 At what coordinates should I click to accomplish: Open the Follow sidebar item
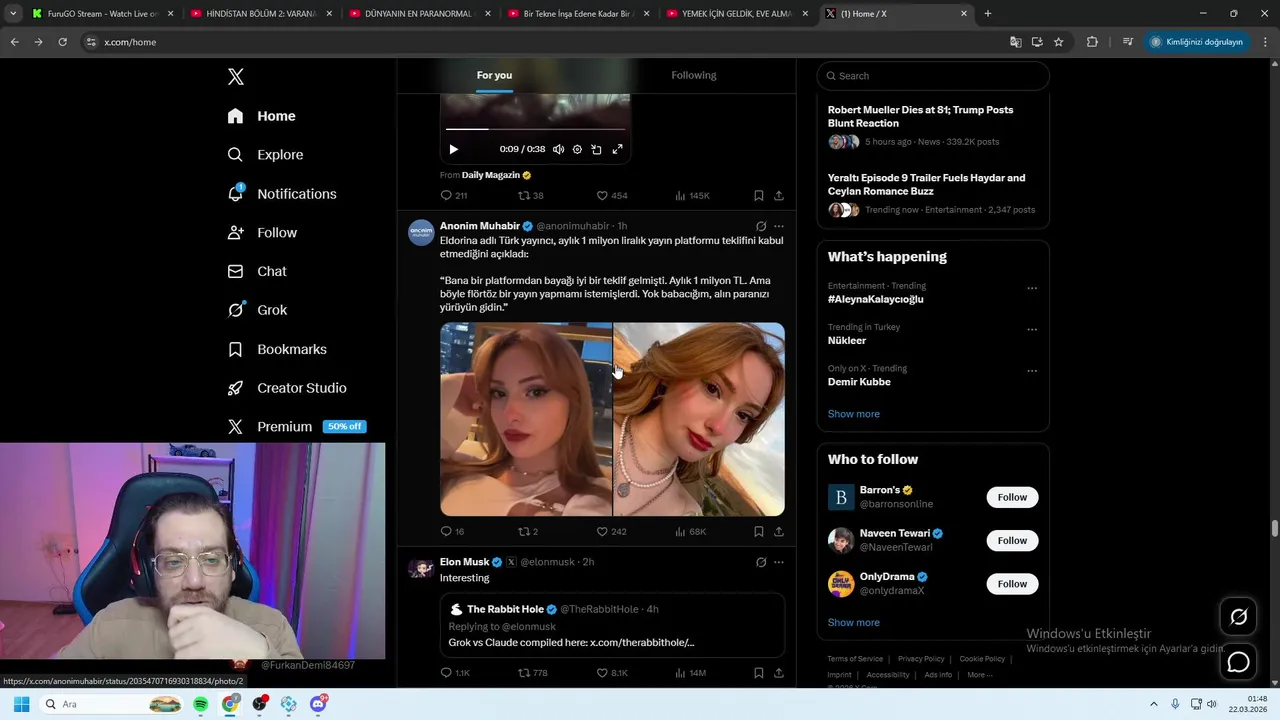(262, 233)
